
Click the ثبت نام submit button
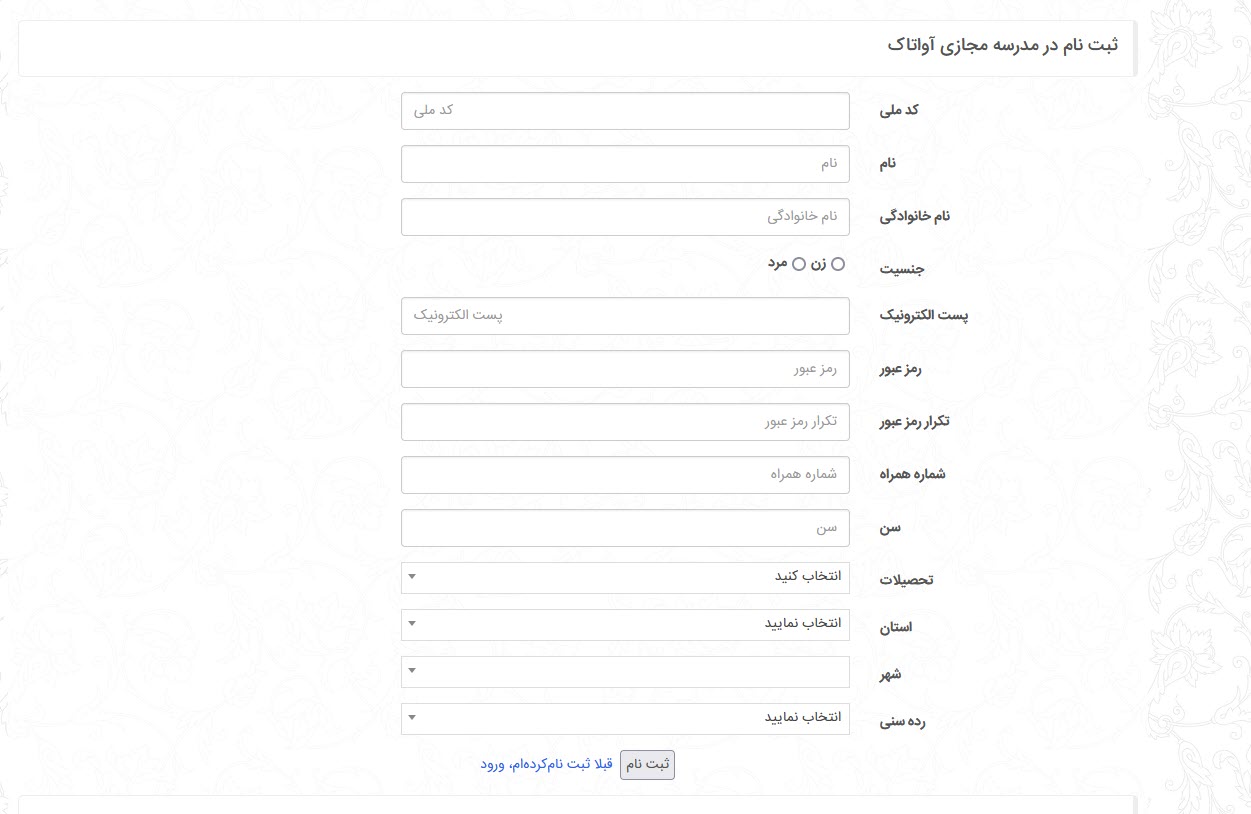[647, 764]
